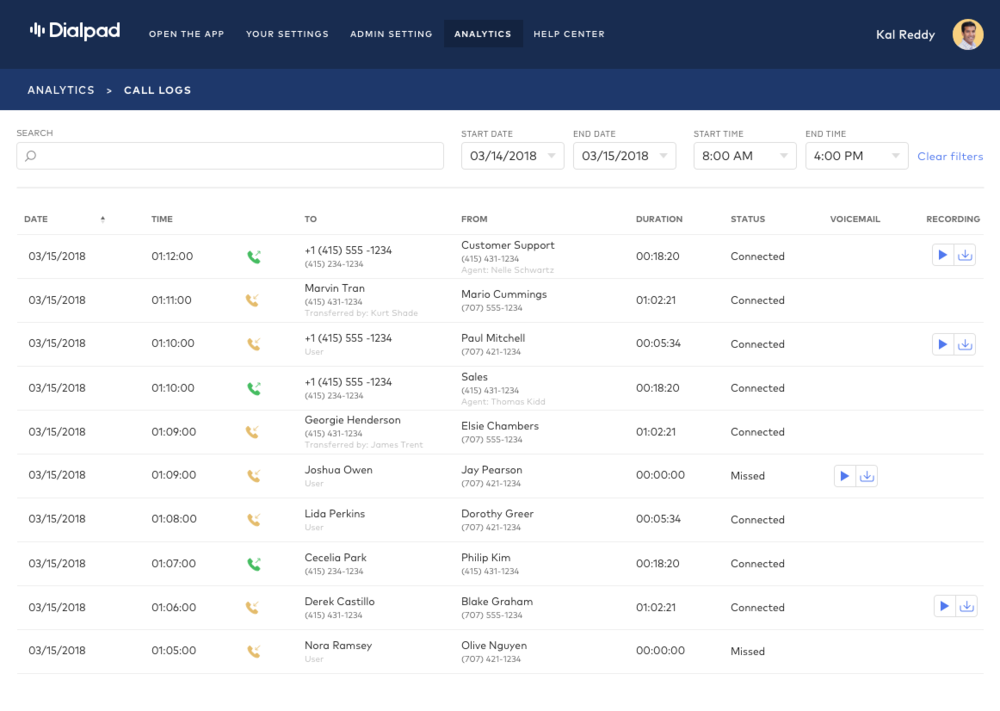Image resolution: width=1000 pixels, height=711 pixels.
Task: Click the search magnifier icon
Action: 31,156
